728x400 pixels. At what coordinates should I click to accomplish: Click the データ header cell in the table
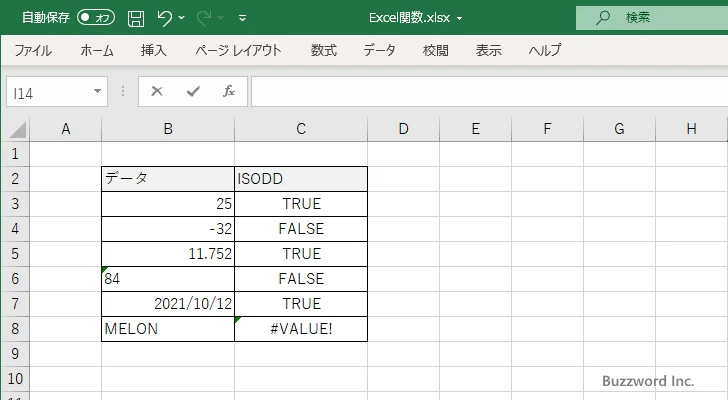click(168, 179)
